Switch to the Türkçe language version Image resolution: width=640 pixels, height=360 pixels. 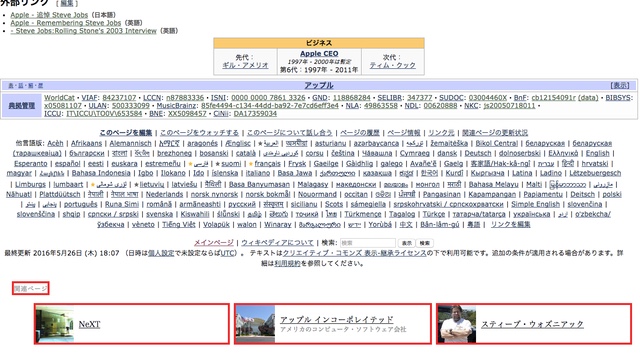[x=434, y=214]
